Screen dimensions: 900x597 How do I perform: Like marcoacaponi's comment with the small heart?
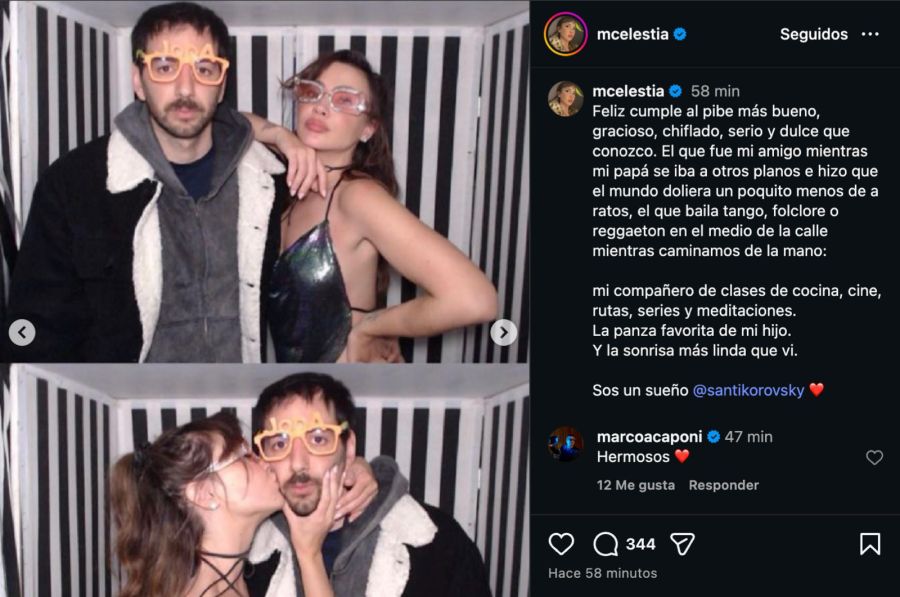coord(874,457)
